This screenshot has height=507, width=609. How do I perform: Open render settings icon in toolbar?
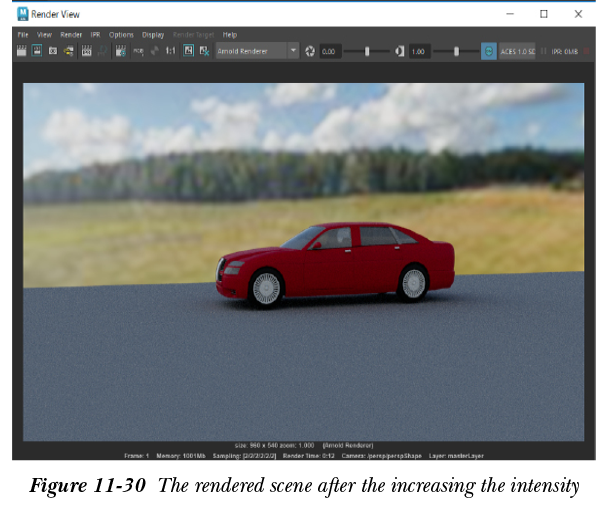coord(120,51)
